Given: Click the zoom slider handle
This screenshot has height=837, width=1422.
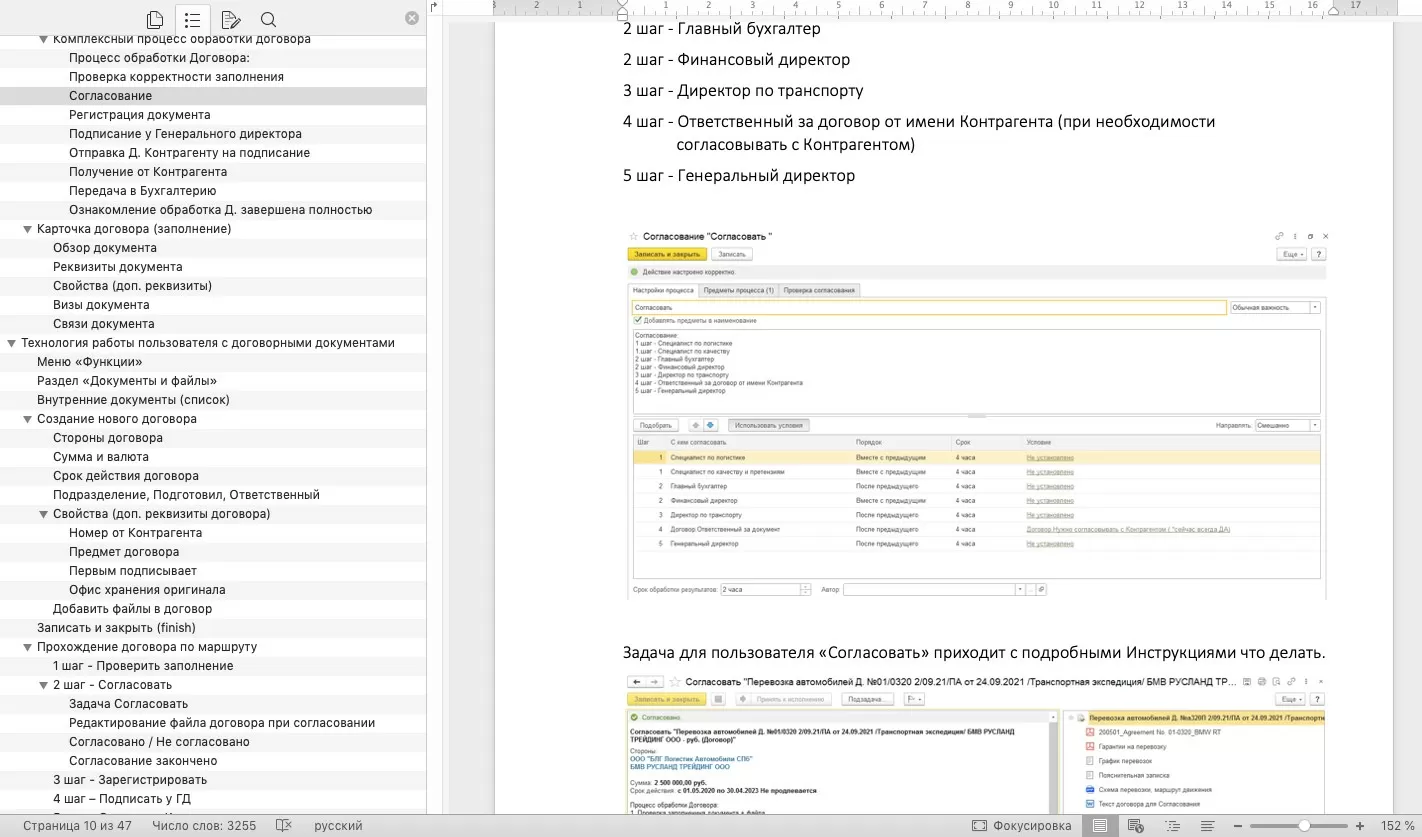Looking at the screenshot, I should 1304,826.
